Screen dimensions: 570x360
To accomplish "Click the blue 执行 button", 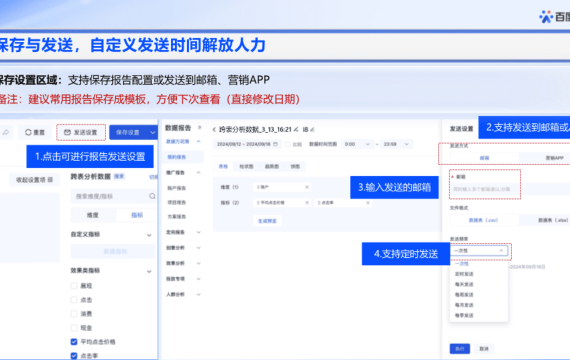I will tap(460, 349).
